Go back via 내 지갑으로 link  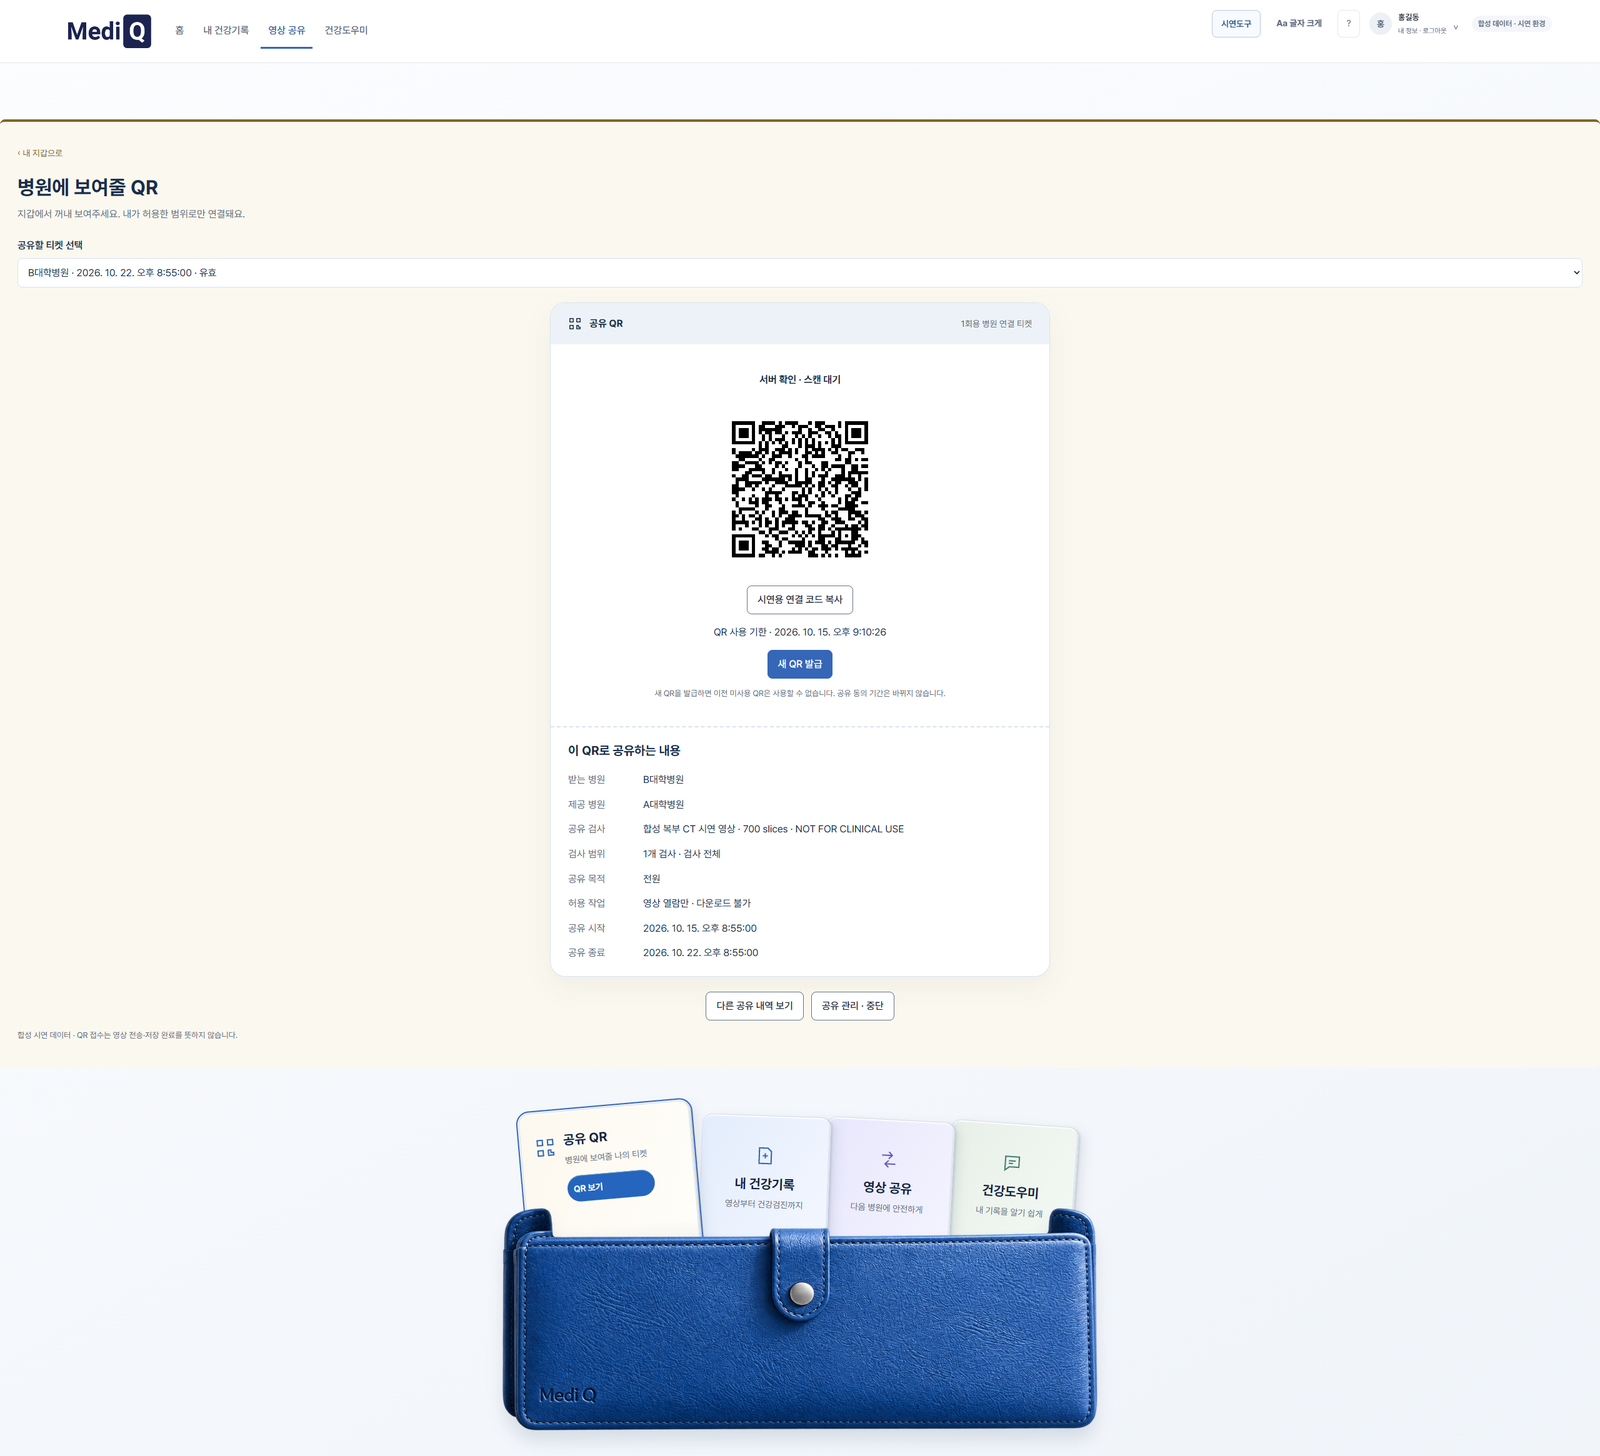tap(40, 153)
